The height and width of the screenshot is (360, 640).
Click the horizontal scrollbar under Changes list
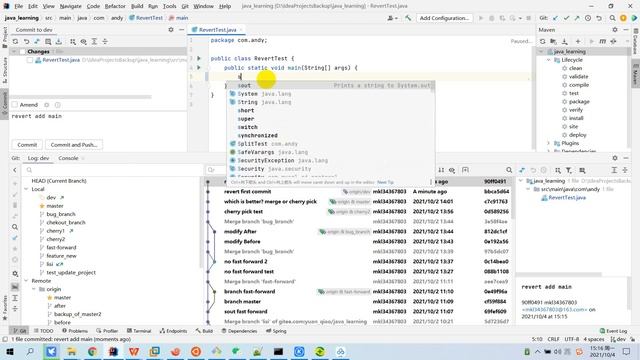(81, 97)
